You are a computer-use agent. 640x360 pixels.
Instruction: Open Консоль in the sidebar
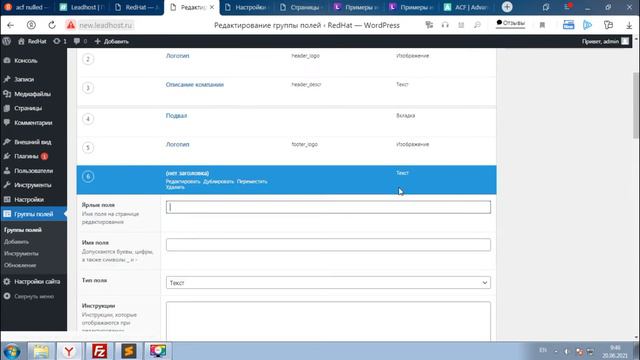tap(26, 60)
